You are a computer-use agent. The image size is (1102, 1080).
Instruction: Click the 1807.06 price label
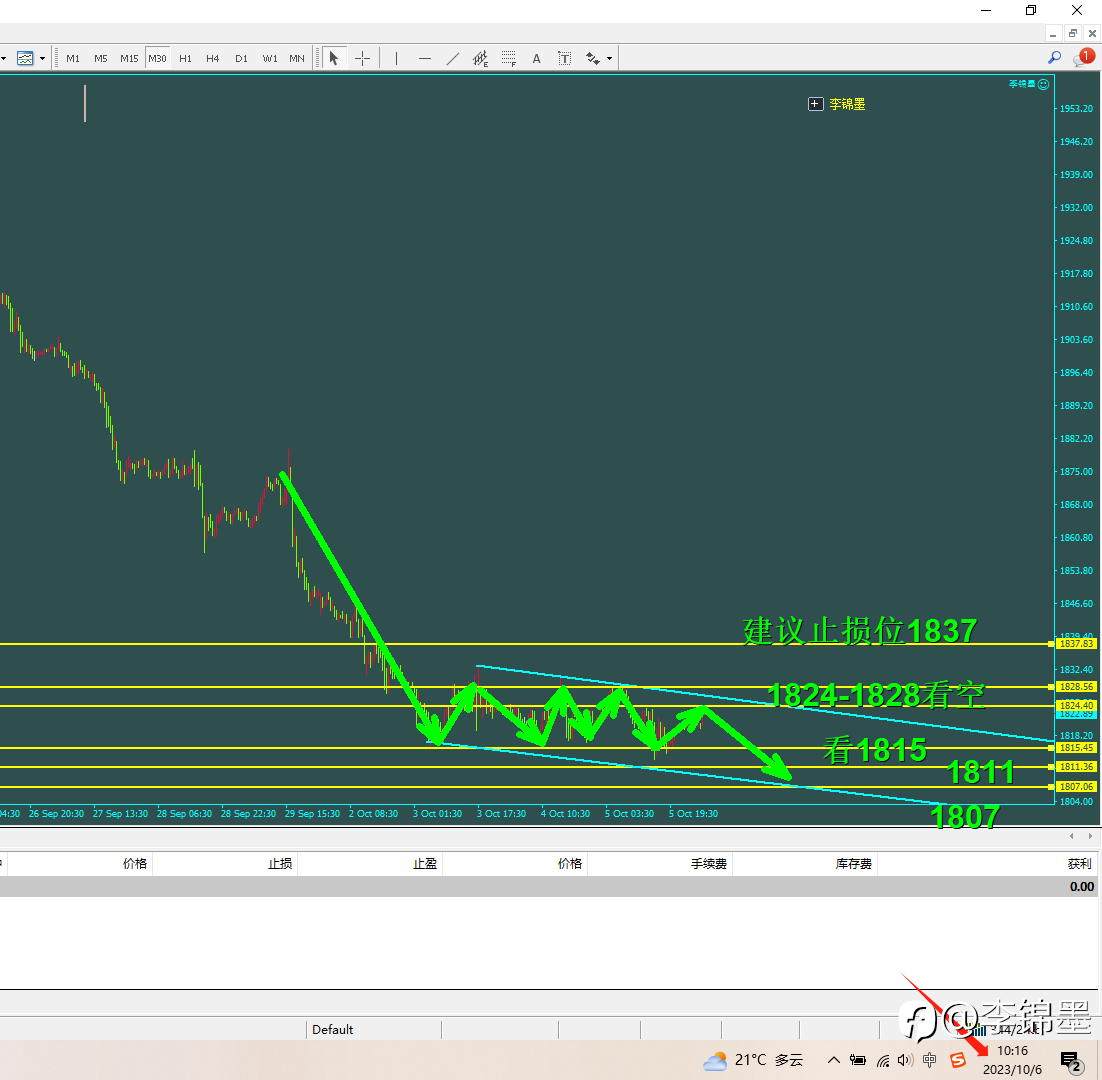click(1076, 786)
